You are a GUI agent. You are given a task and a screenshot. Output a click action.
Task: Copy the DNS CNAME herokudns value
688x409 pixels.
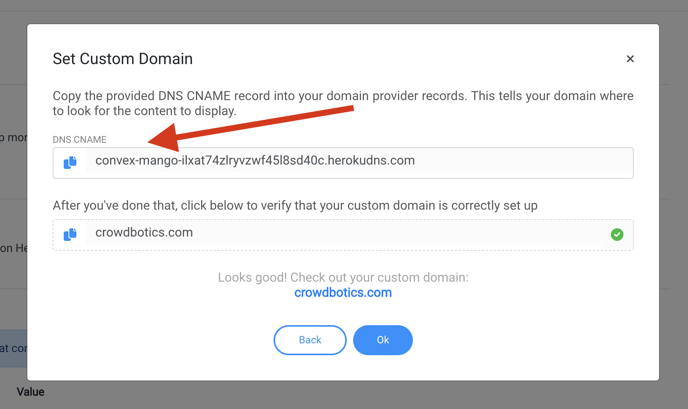point(70,162)
